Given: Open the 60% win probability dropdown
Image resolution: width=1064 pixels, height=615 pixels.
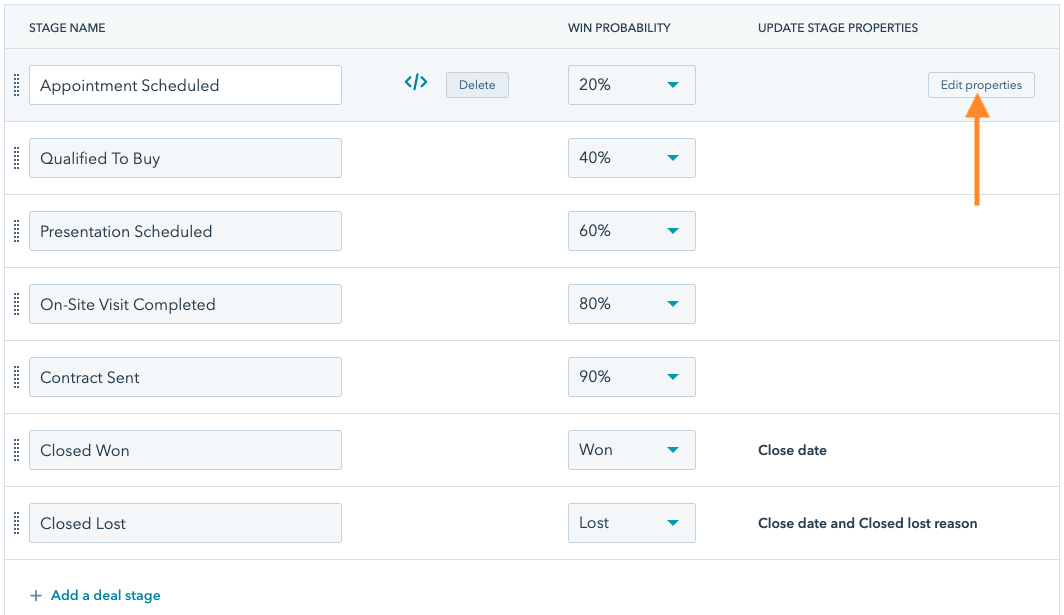Looking at the screenshot, I should point(631,231).
